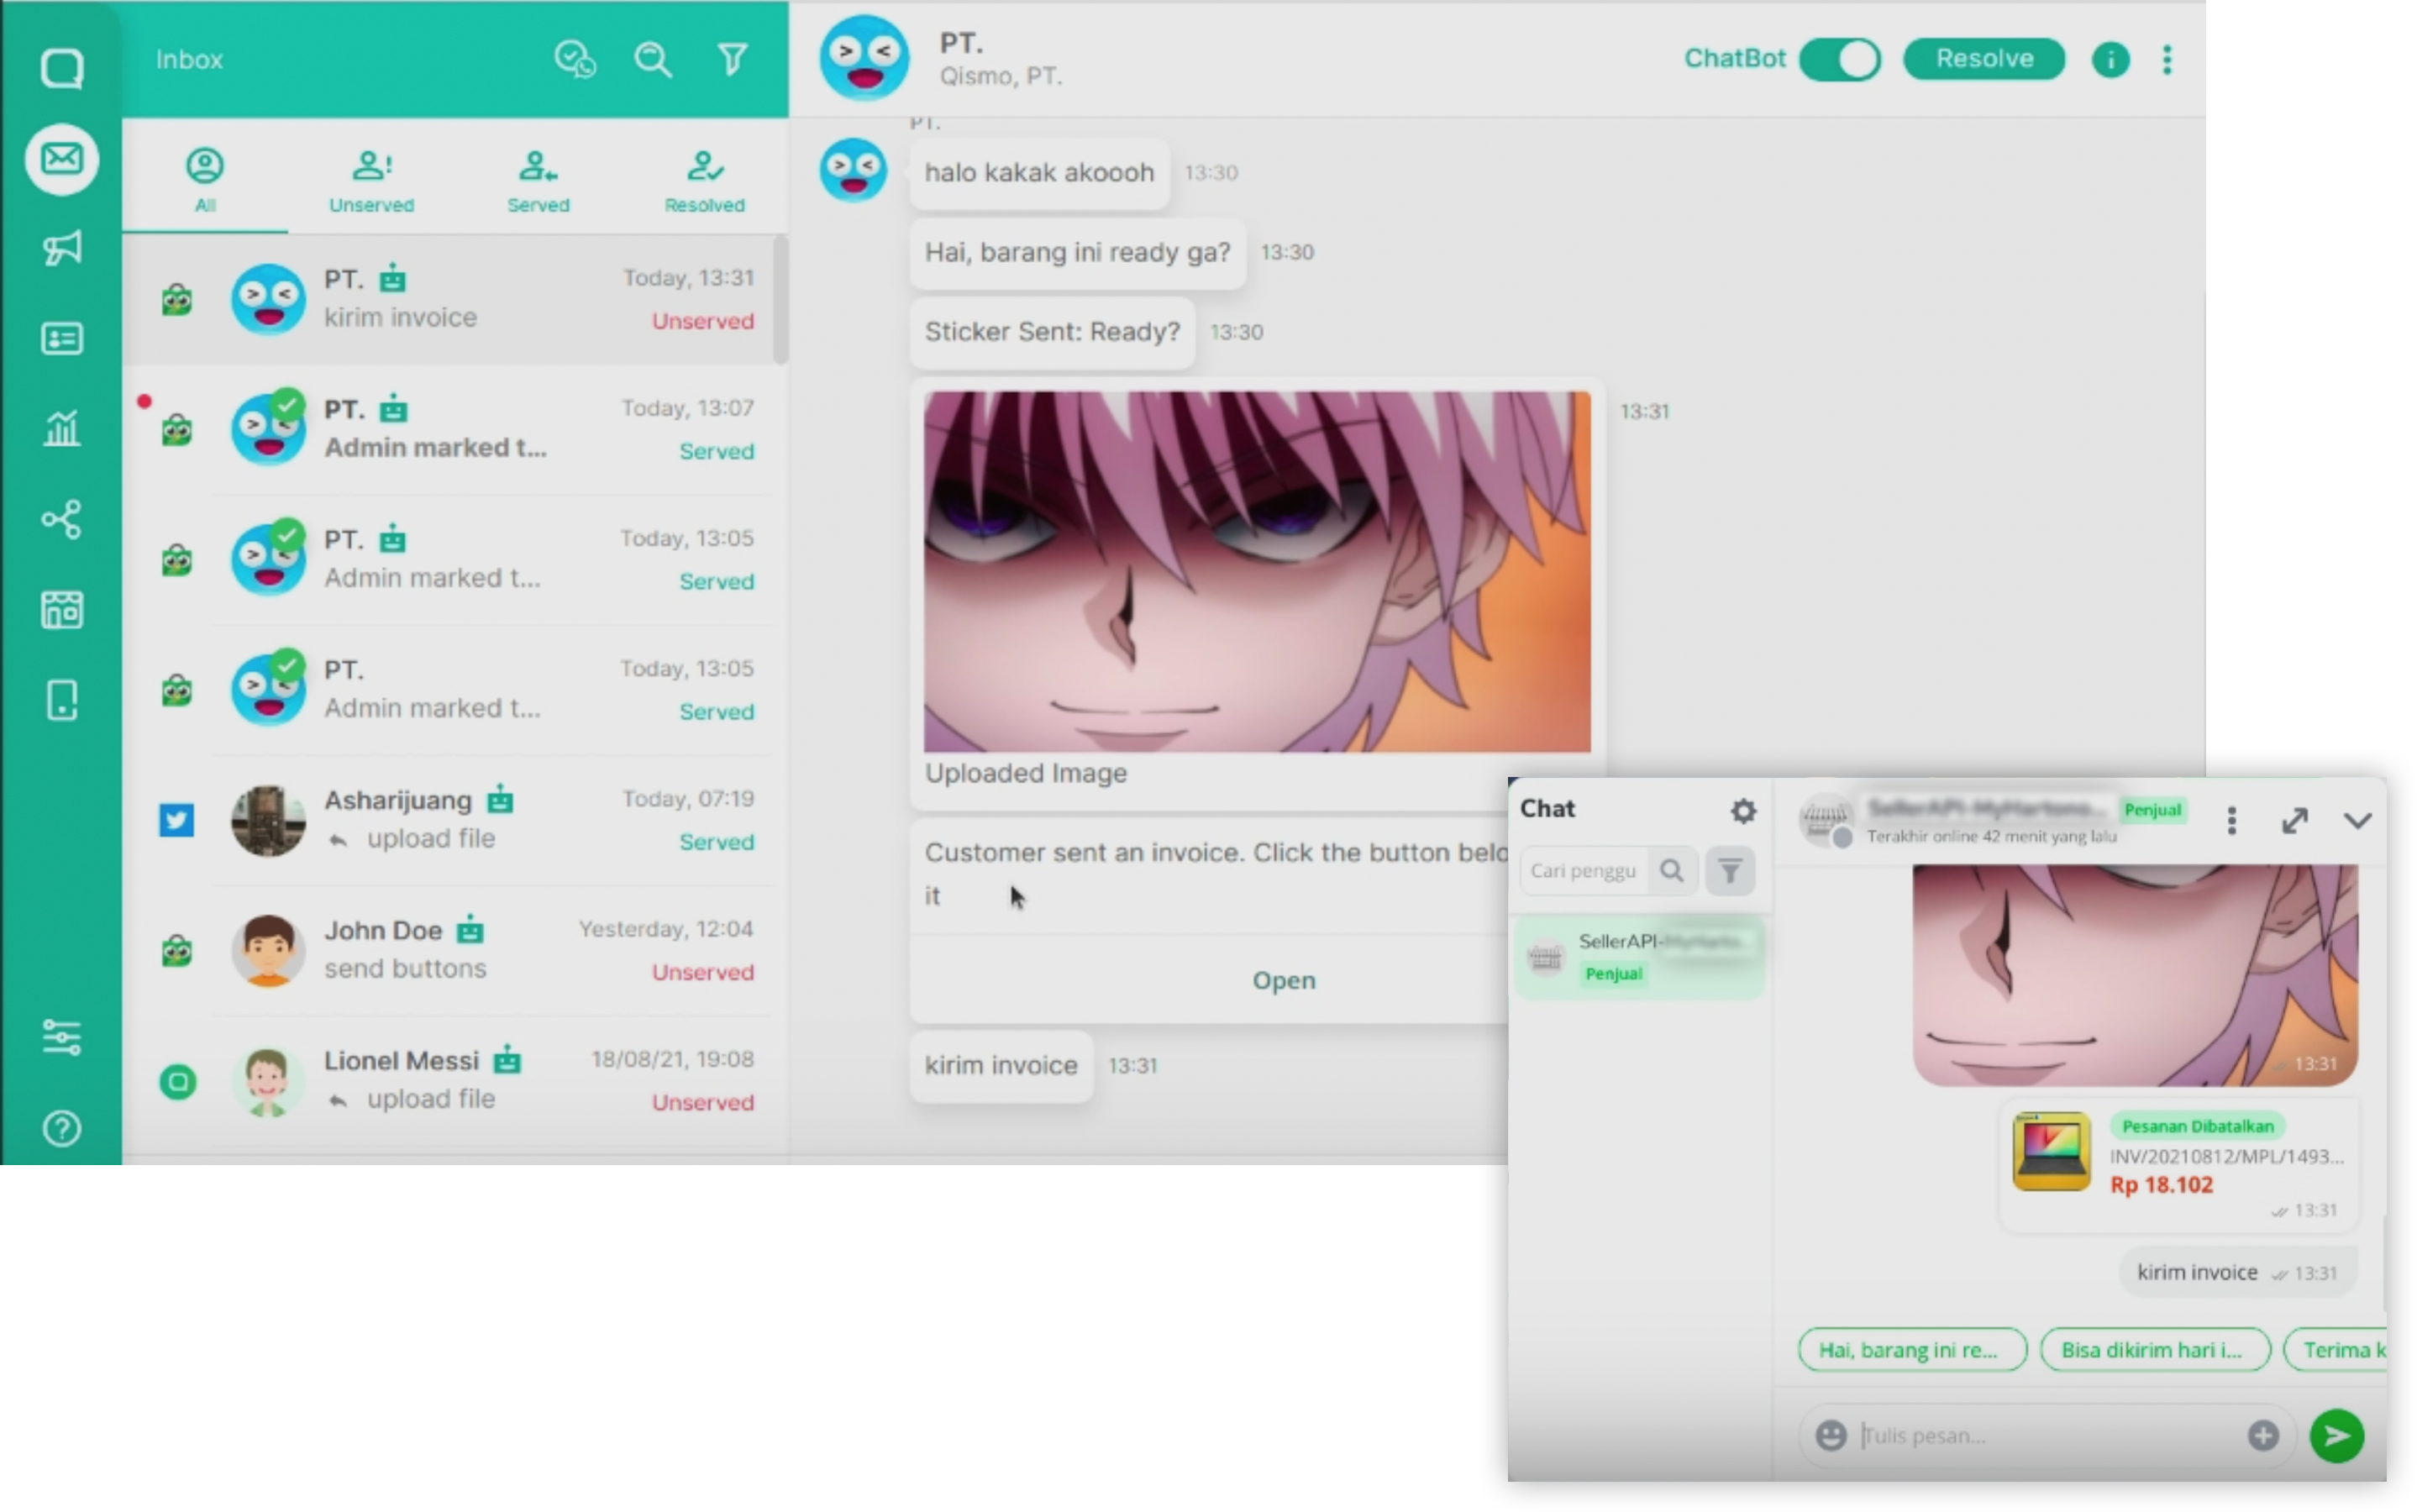Open John Doe conversation

[448, 950]
